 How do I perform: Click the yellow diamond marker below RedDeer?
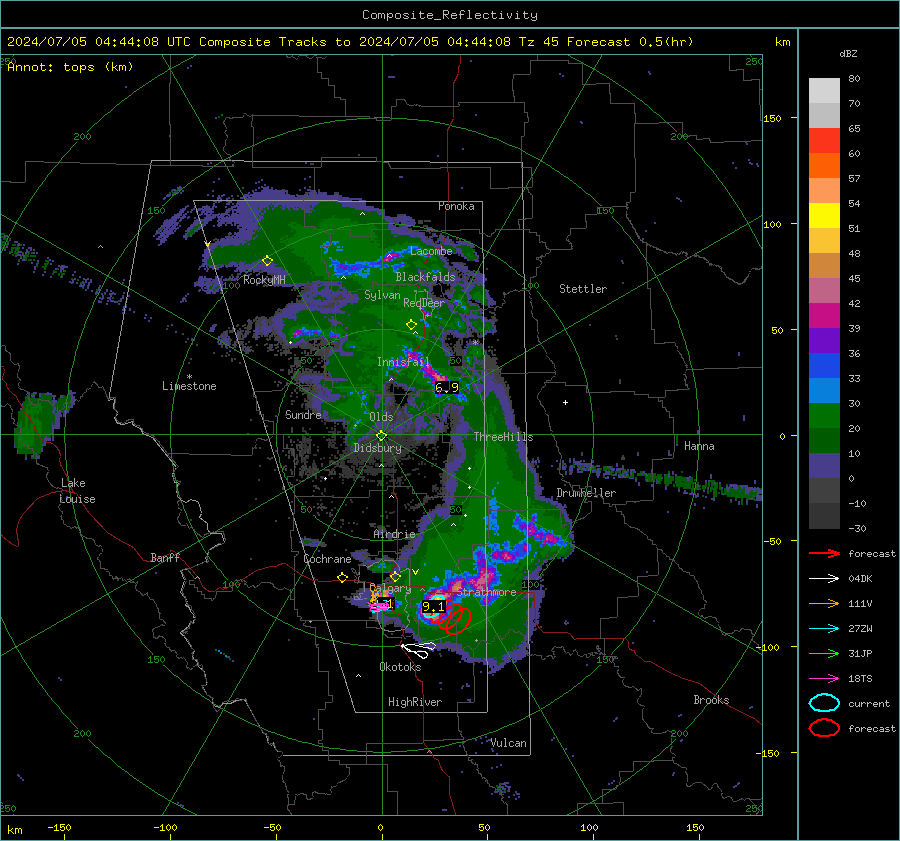(411, 324)
